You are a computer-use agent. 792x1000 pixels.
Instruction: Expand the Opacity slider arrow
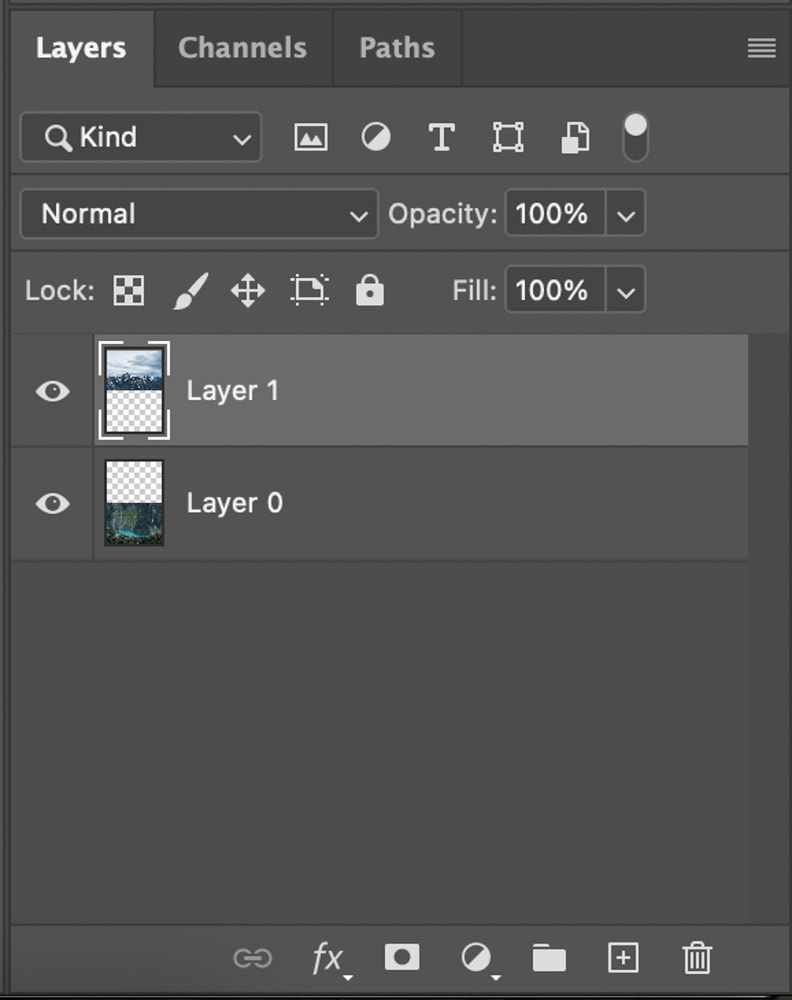click(x=626, y=214)
